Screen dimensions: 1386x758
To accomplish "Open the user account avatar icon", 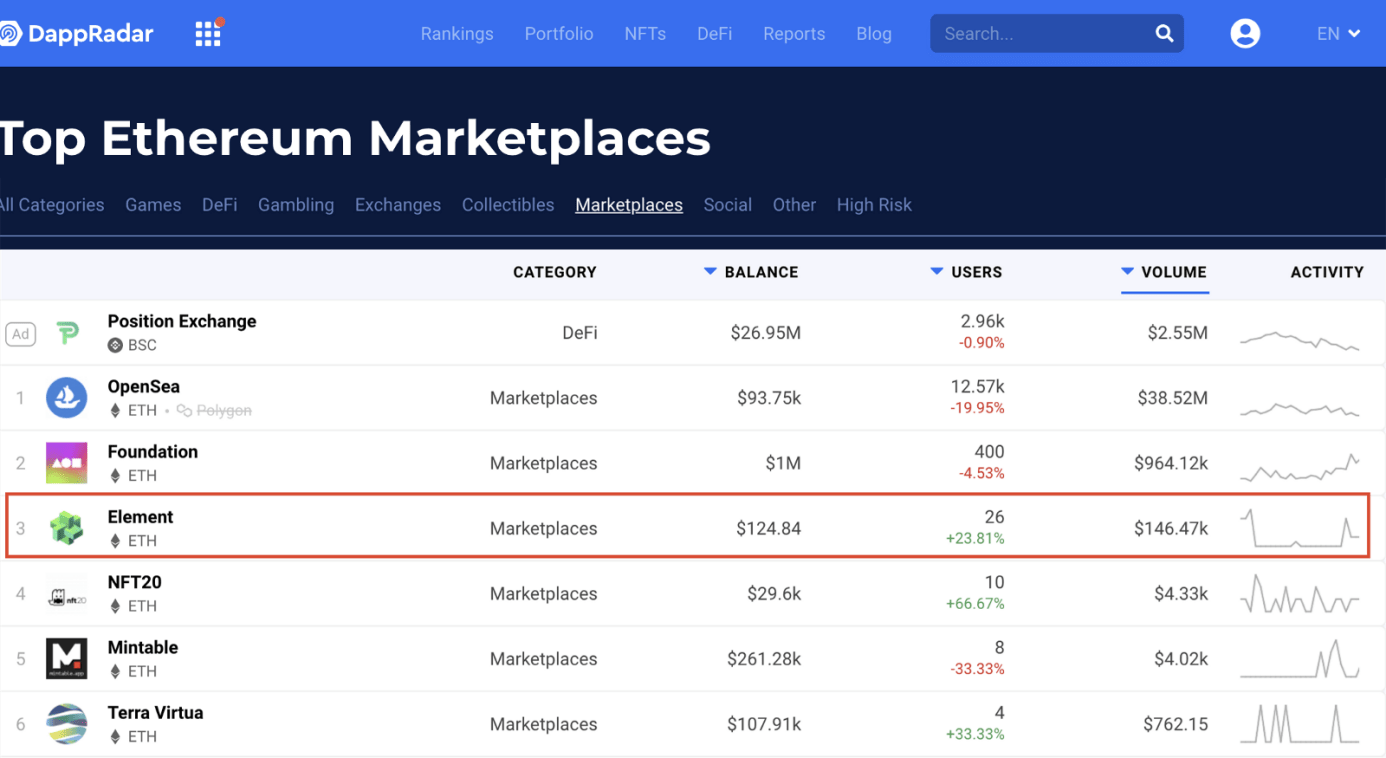I will pos(1245,33).
